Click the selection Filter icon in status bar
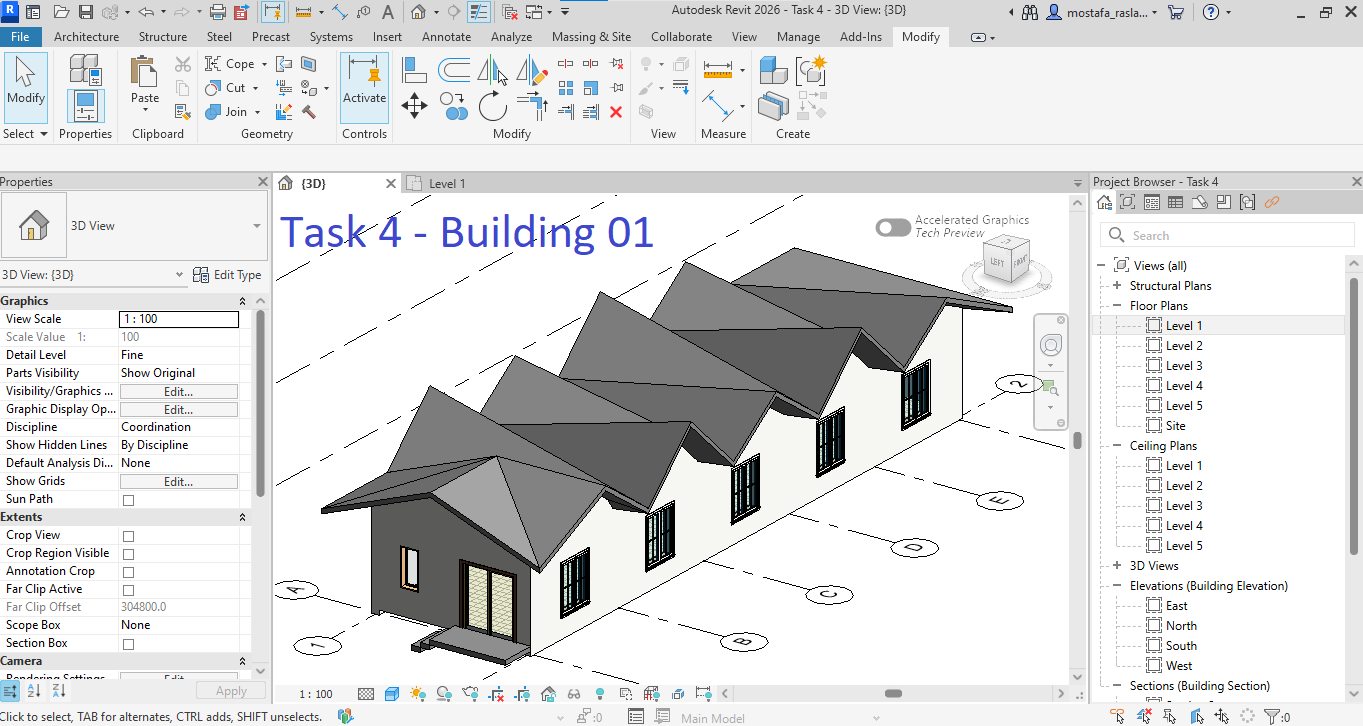Viewport: 1363px width, 726px height. (1271, 716)
